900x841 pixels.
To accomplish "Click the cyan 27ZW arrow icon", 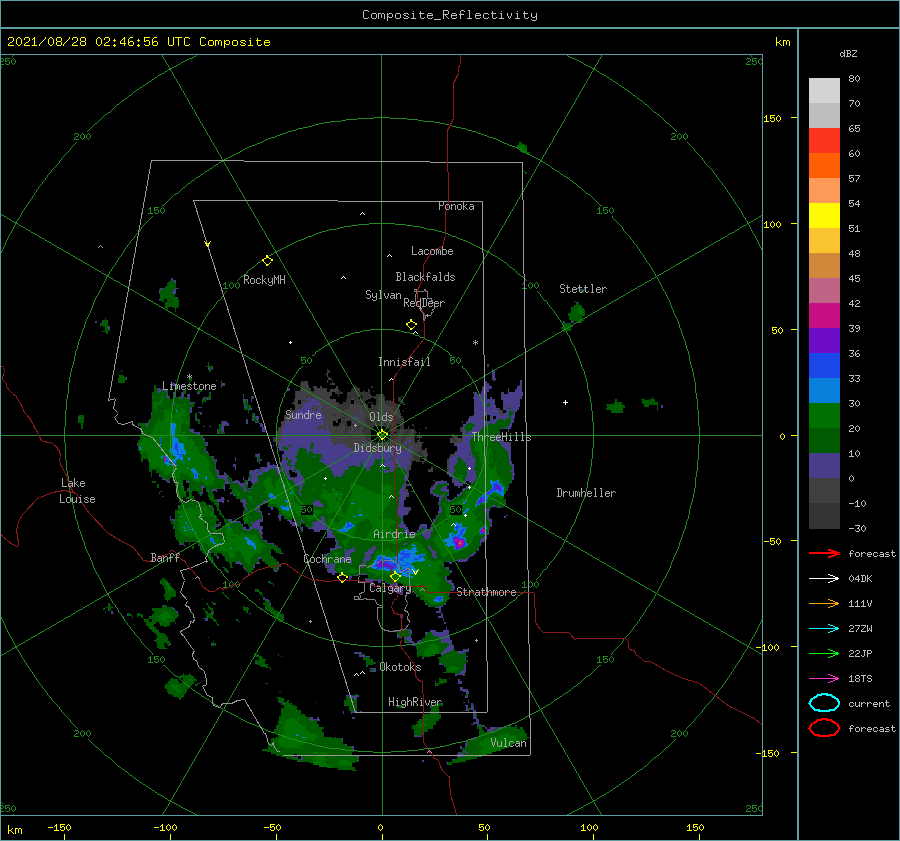I will 824,629.
